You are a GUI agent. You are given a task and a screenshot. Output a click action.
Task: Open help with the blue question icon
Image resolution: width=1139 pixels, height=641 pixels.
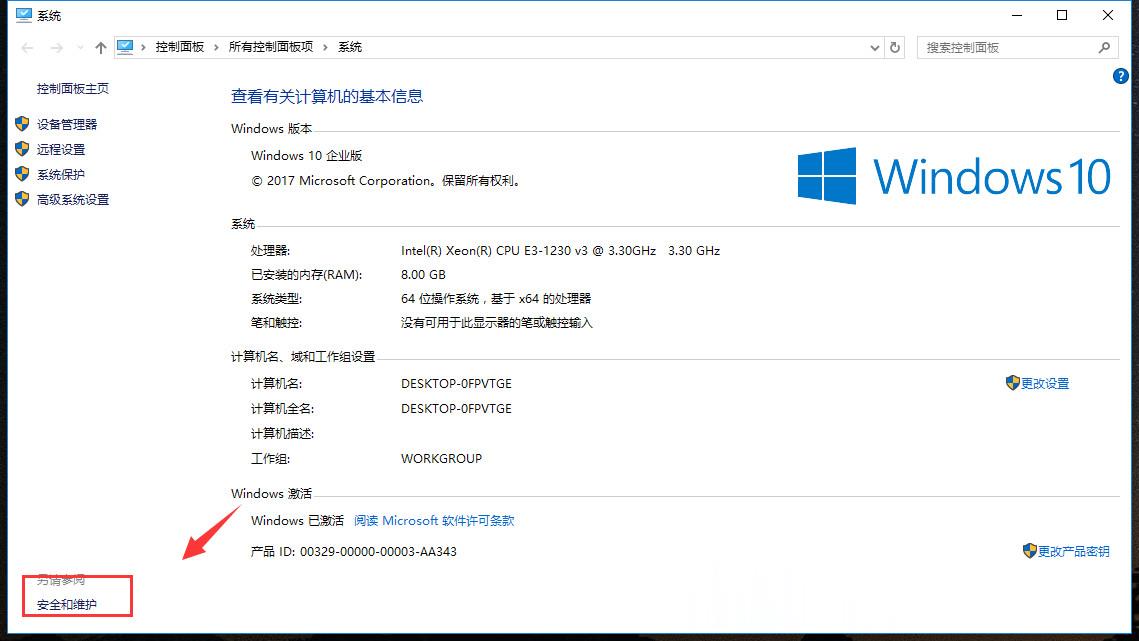coord(1120,76)
